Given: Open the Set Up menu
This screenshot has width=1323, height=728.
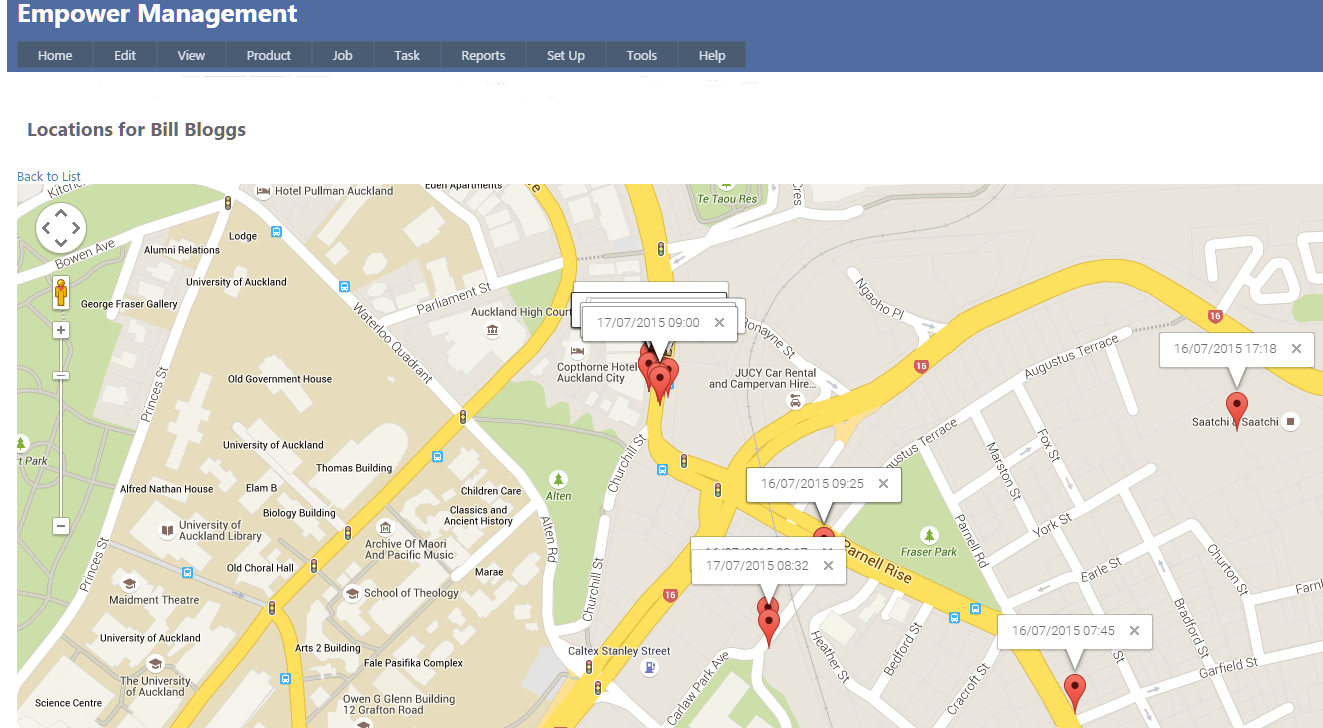Looking at the screenshot, I should coord(565,56).
